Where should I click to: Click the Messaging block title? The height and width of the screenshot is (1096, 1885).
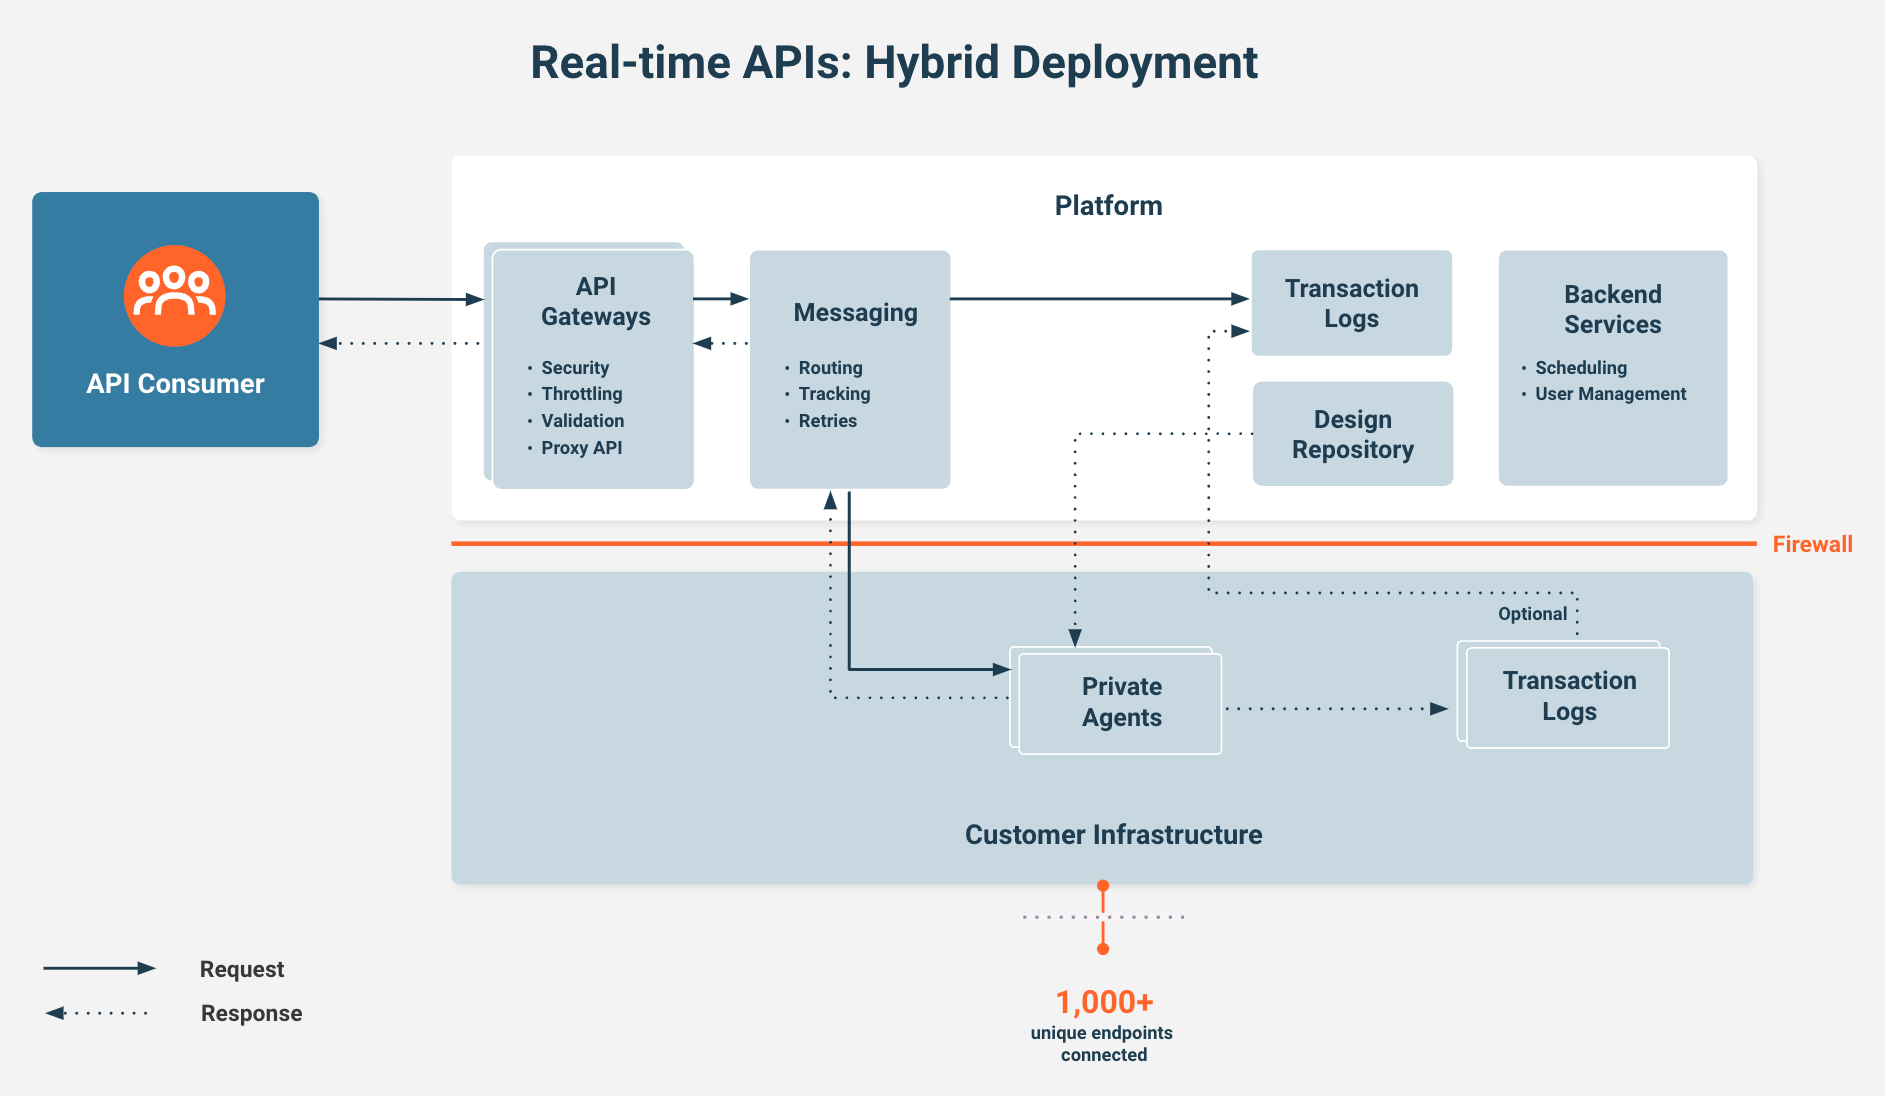click(855, 313)
